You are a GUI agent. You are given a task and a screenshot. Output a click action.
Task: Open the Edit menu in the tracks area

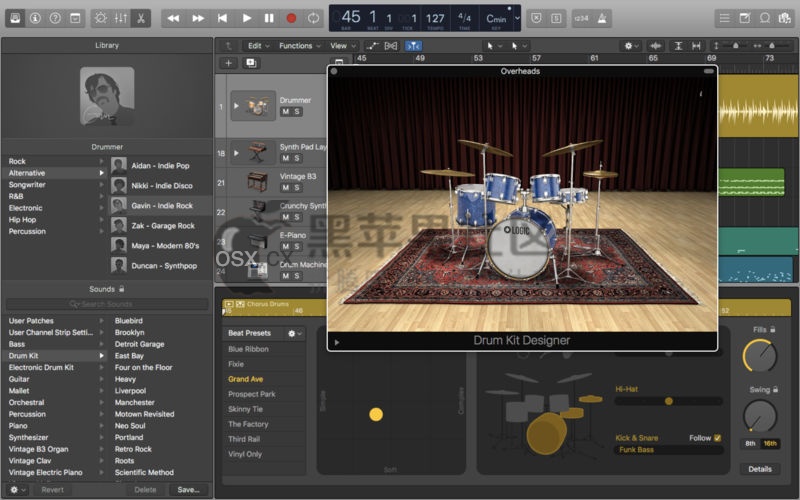(x=258, y=46)
